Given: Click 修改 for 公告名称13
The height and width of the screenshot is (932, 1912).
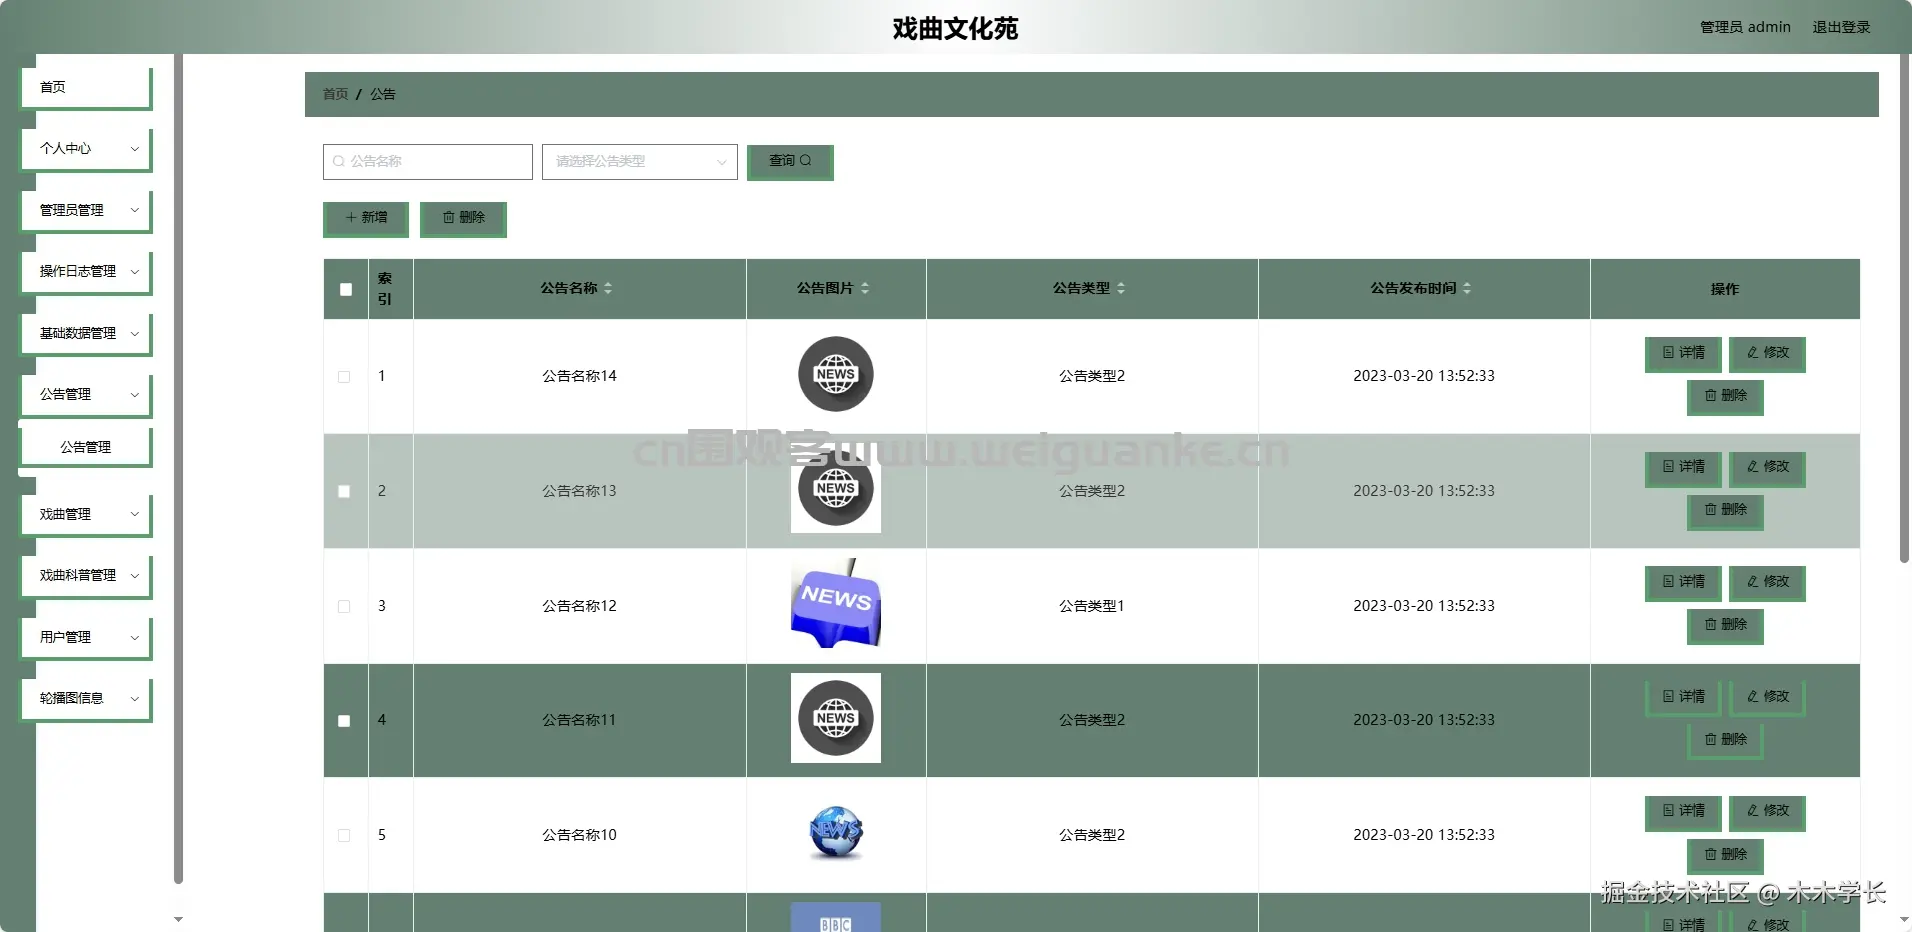Looking at the screenshot, I should [x=1767, y=468].
